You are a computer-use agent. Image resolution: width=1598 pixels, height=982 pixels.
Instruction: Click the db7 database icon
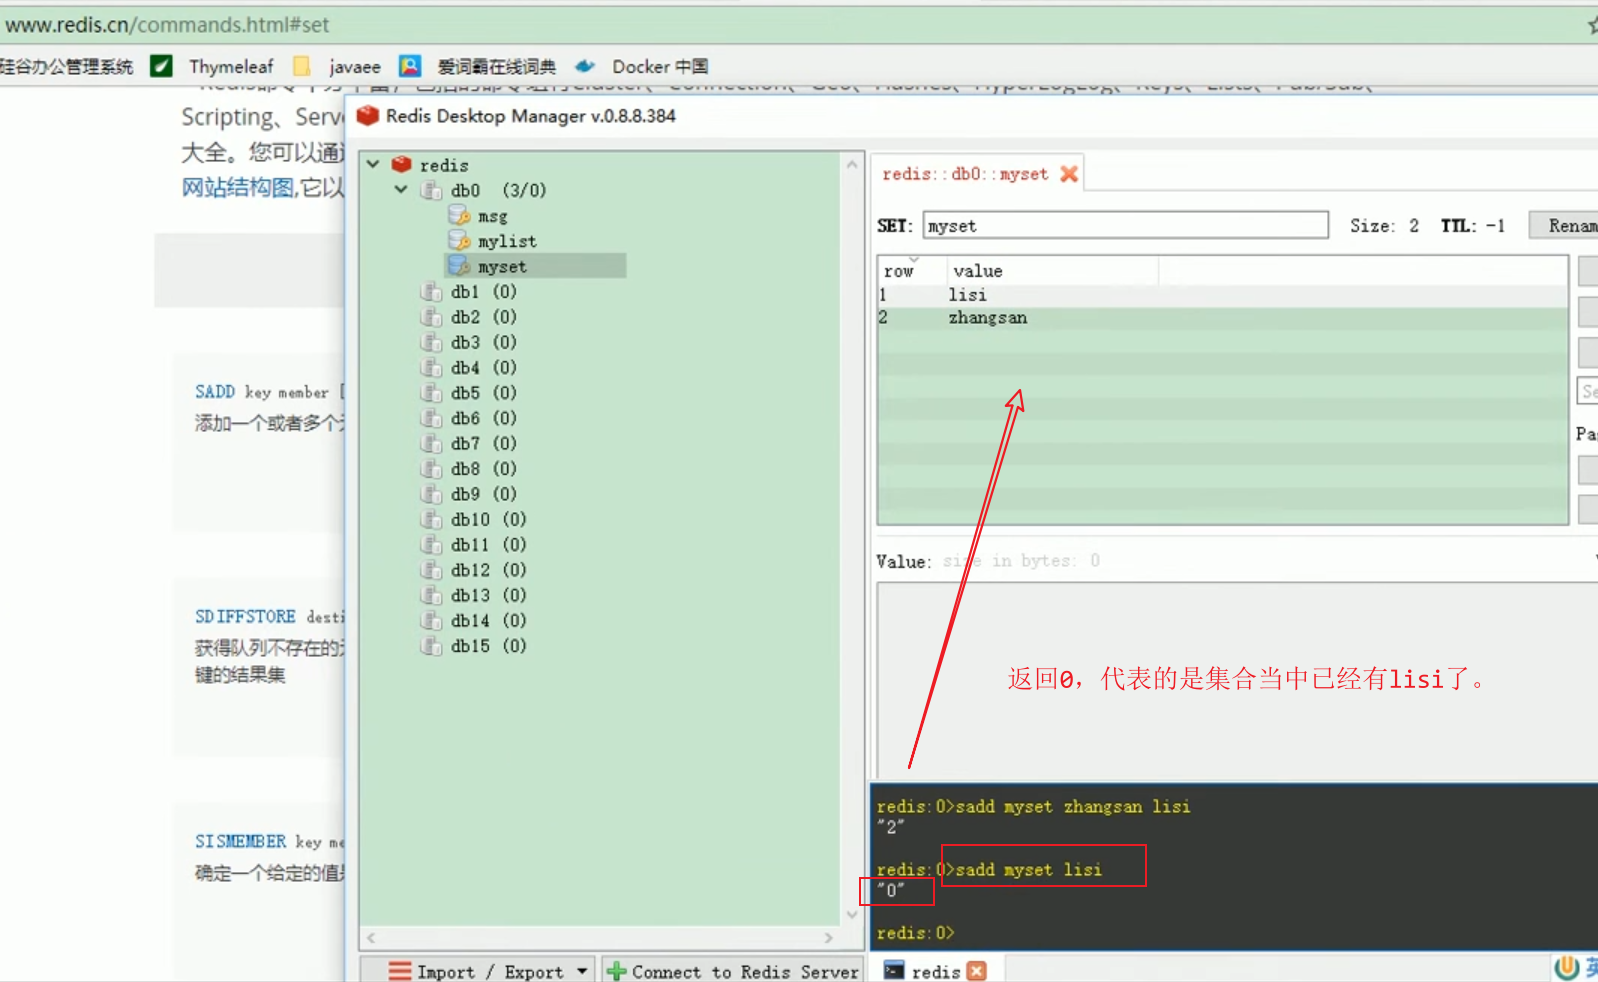point(431,443)
